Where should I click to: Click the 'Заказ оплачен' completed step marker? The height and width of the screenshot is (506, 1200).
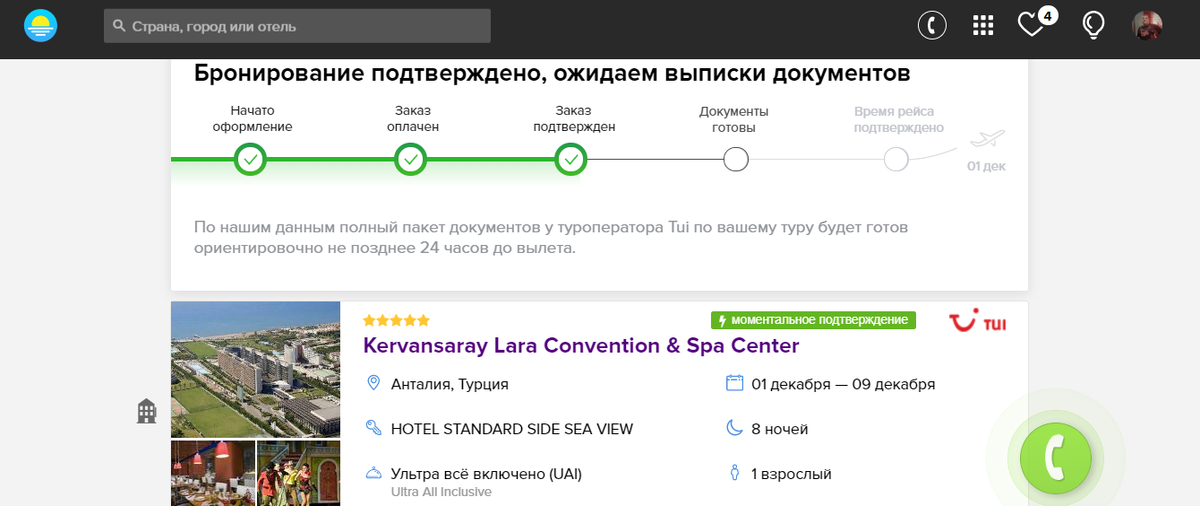[411, 159]
